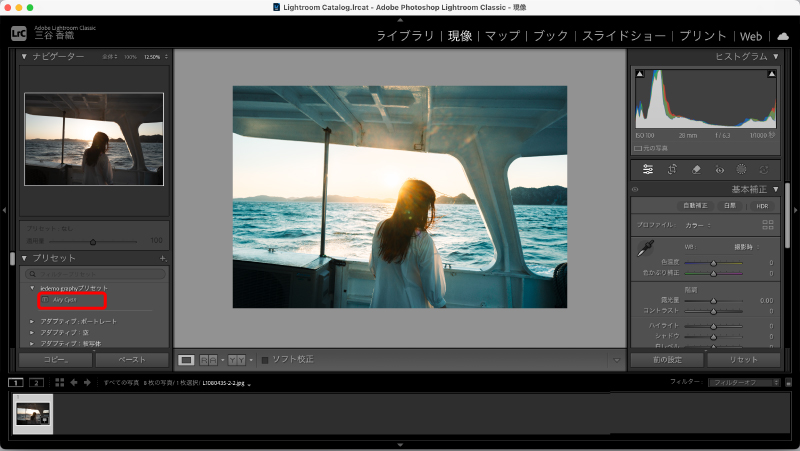This screenshot has height=451, width=800.
Task: Click the cloud sync status icon
Action: (x=783, y=36)
